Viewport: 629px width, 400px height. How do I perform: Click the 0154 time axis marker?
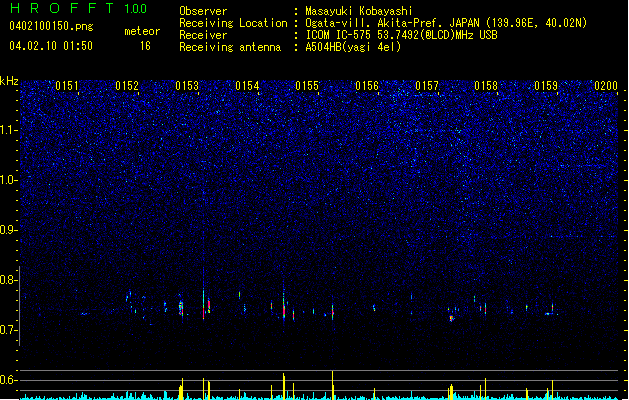click(x=247, y=86)
